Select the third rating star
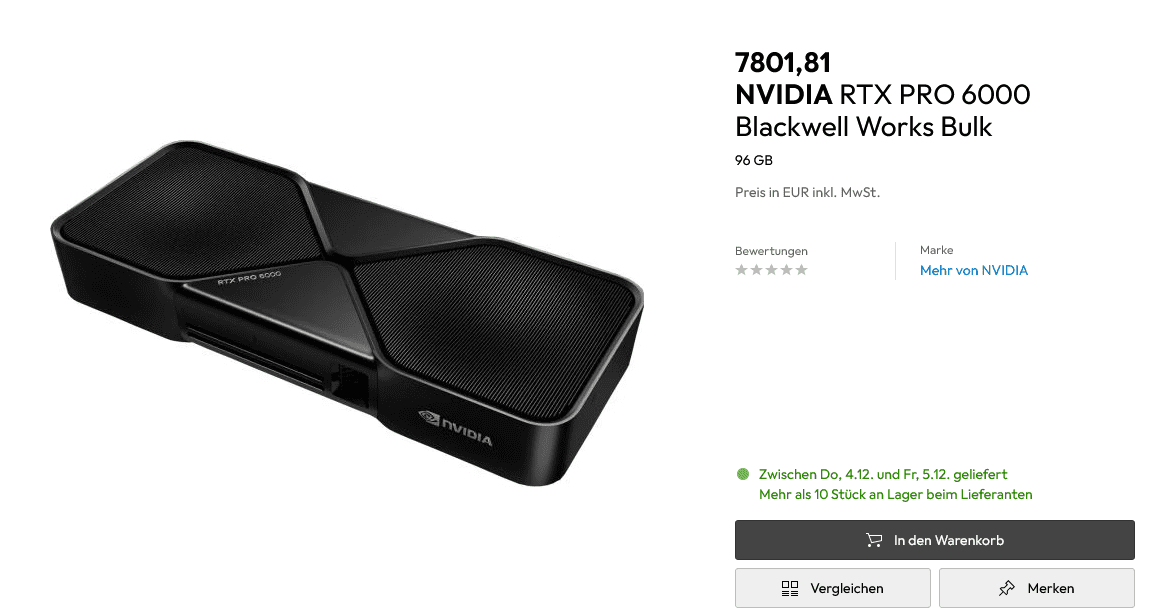1153x615 pixels. (x=771, y=270)
